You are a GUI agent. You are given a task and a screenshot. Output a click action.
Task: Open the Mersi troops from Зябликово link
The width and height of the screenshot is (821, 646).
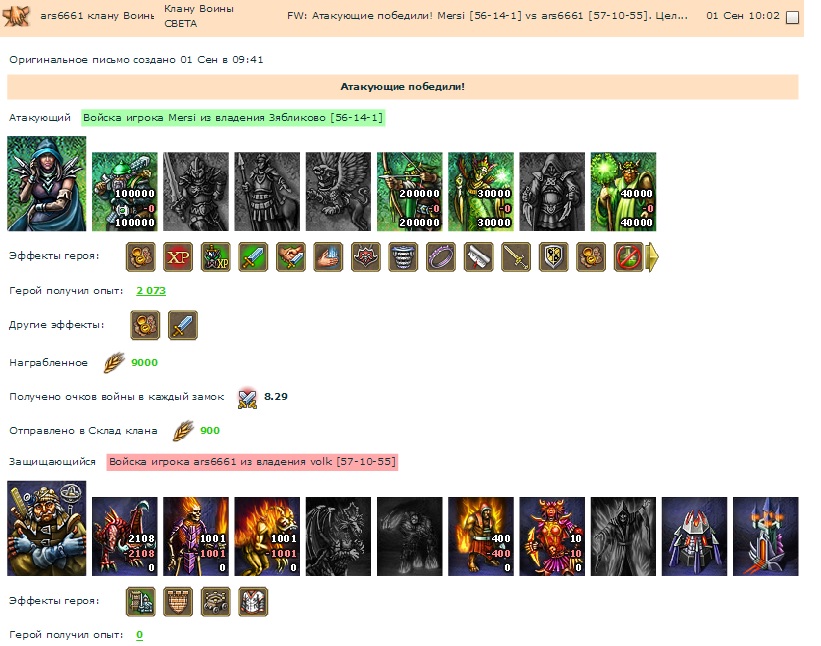click(233, 118)
